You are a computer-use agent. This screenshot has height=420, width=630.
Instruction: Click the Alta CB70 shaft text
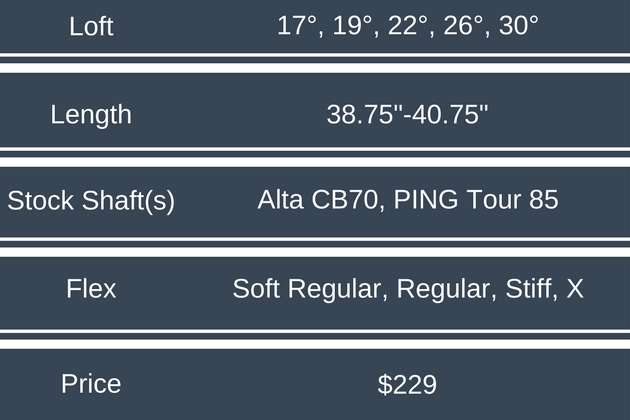(x=318, y=201)
